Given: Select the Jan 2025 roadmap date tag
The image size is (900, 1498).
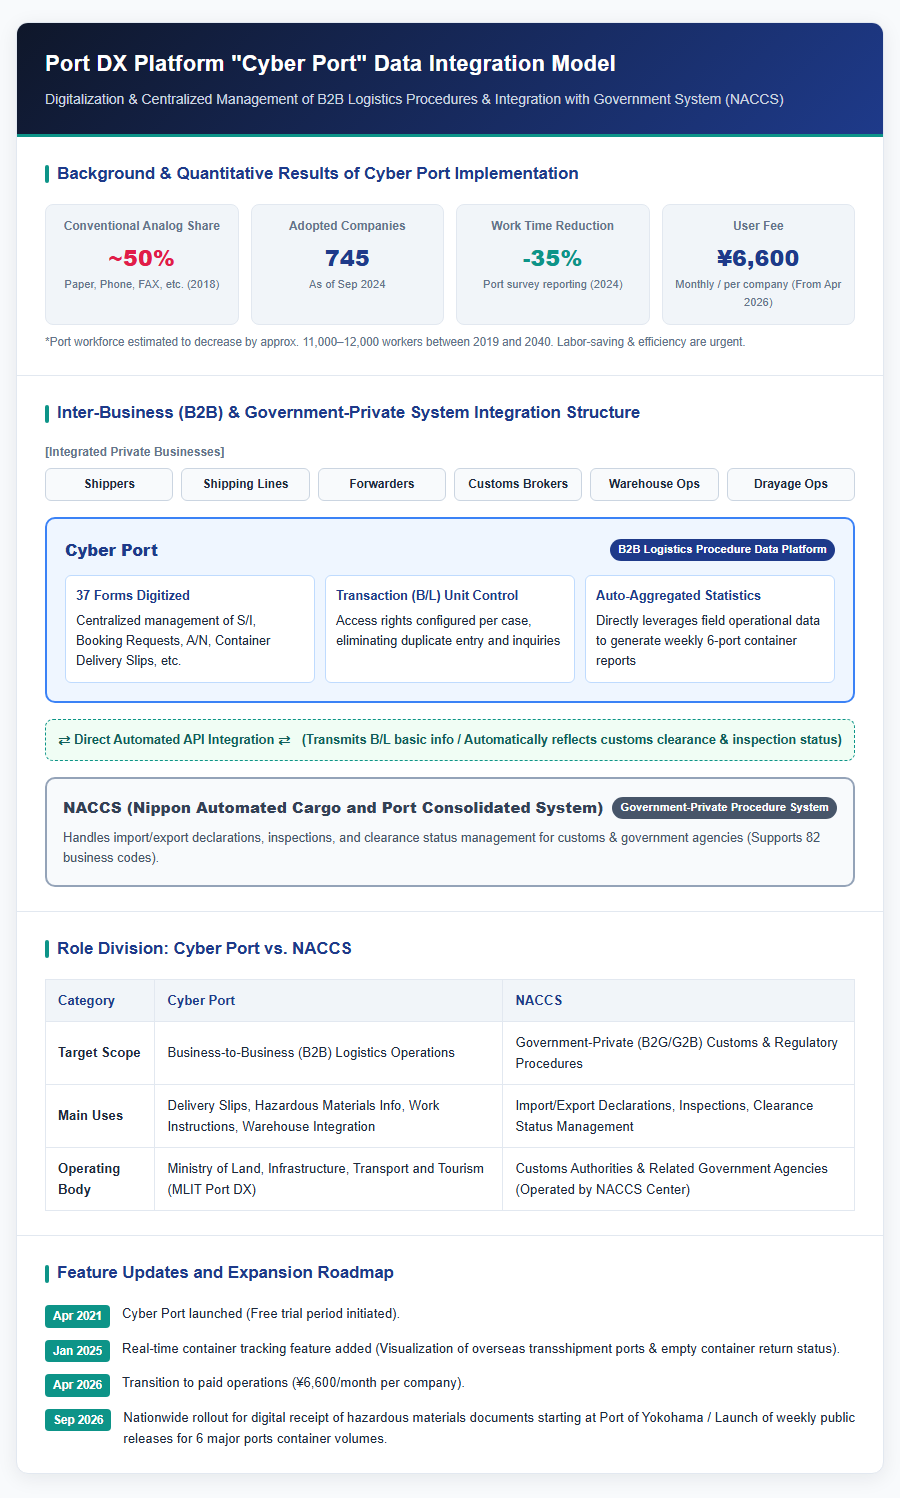Looking at the screenshot, I should [77, 1351].
